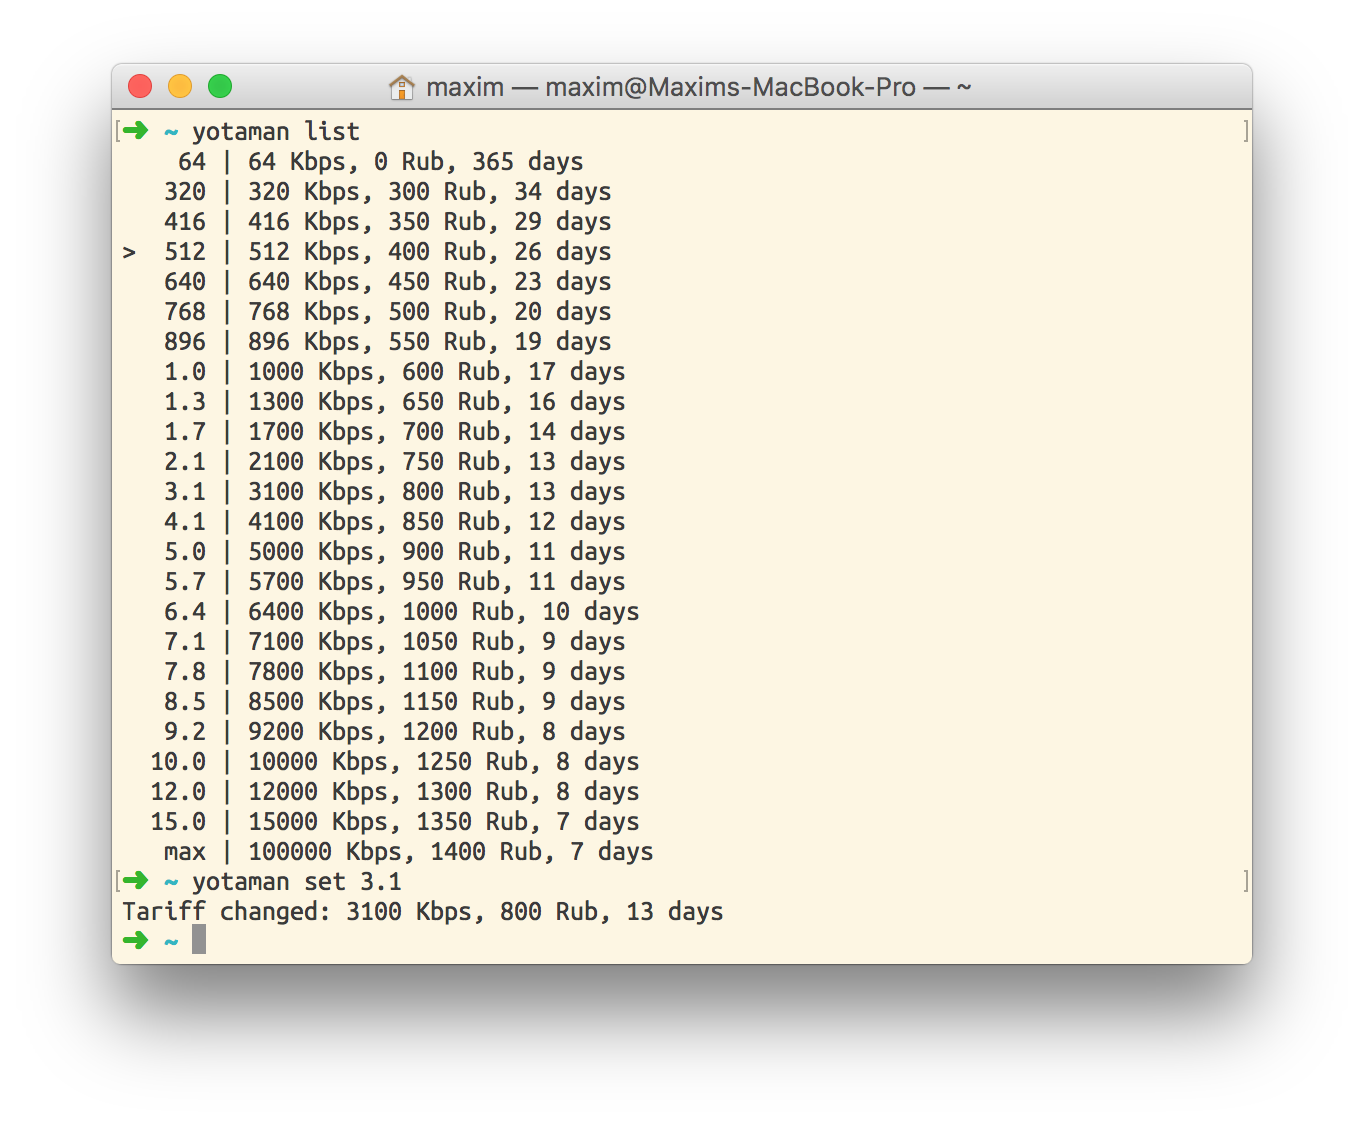Viewport: 1364px width, 1124px height.
Task: Click the line '5000 Kbps, 900 Rub, 11 days'
Action: (436, 551)
